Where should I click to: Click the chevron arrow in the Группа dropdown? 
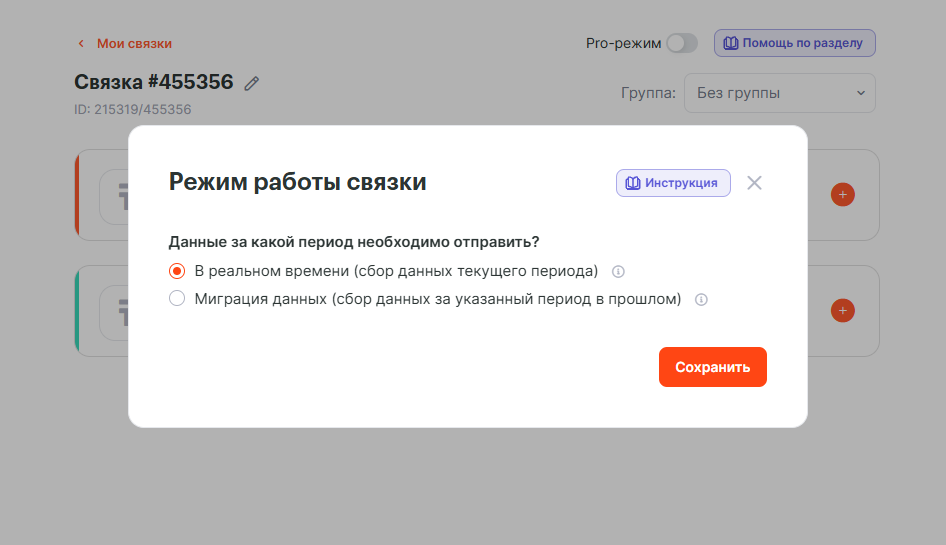860,93
